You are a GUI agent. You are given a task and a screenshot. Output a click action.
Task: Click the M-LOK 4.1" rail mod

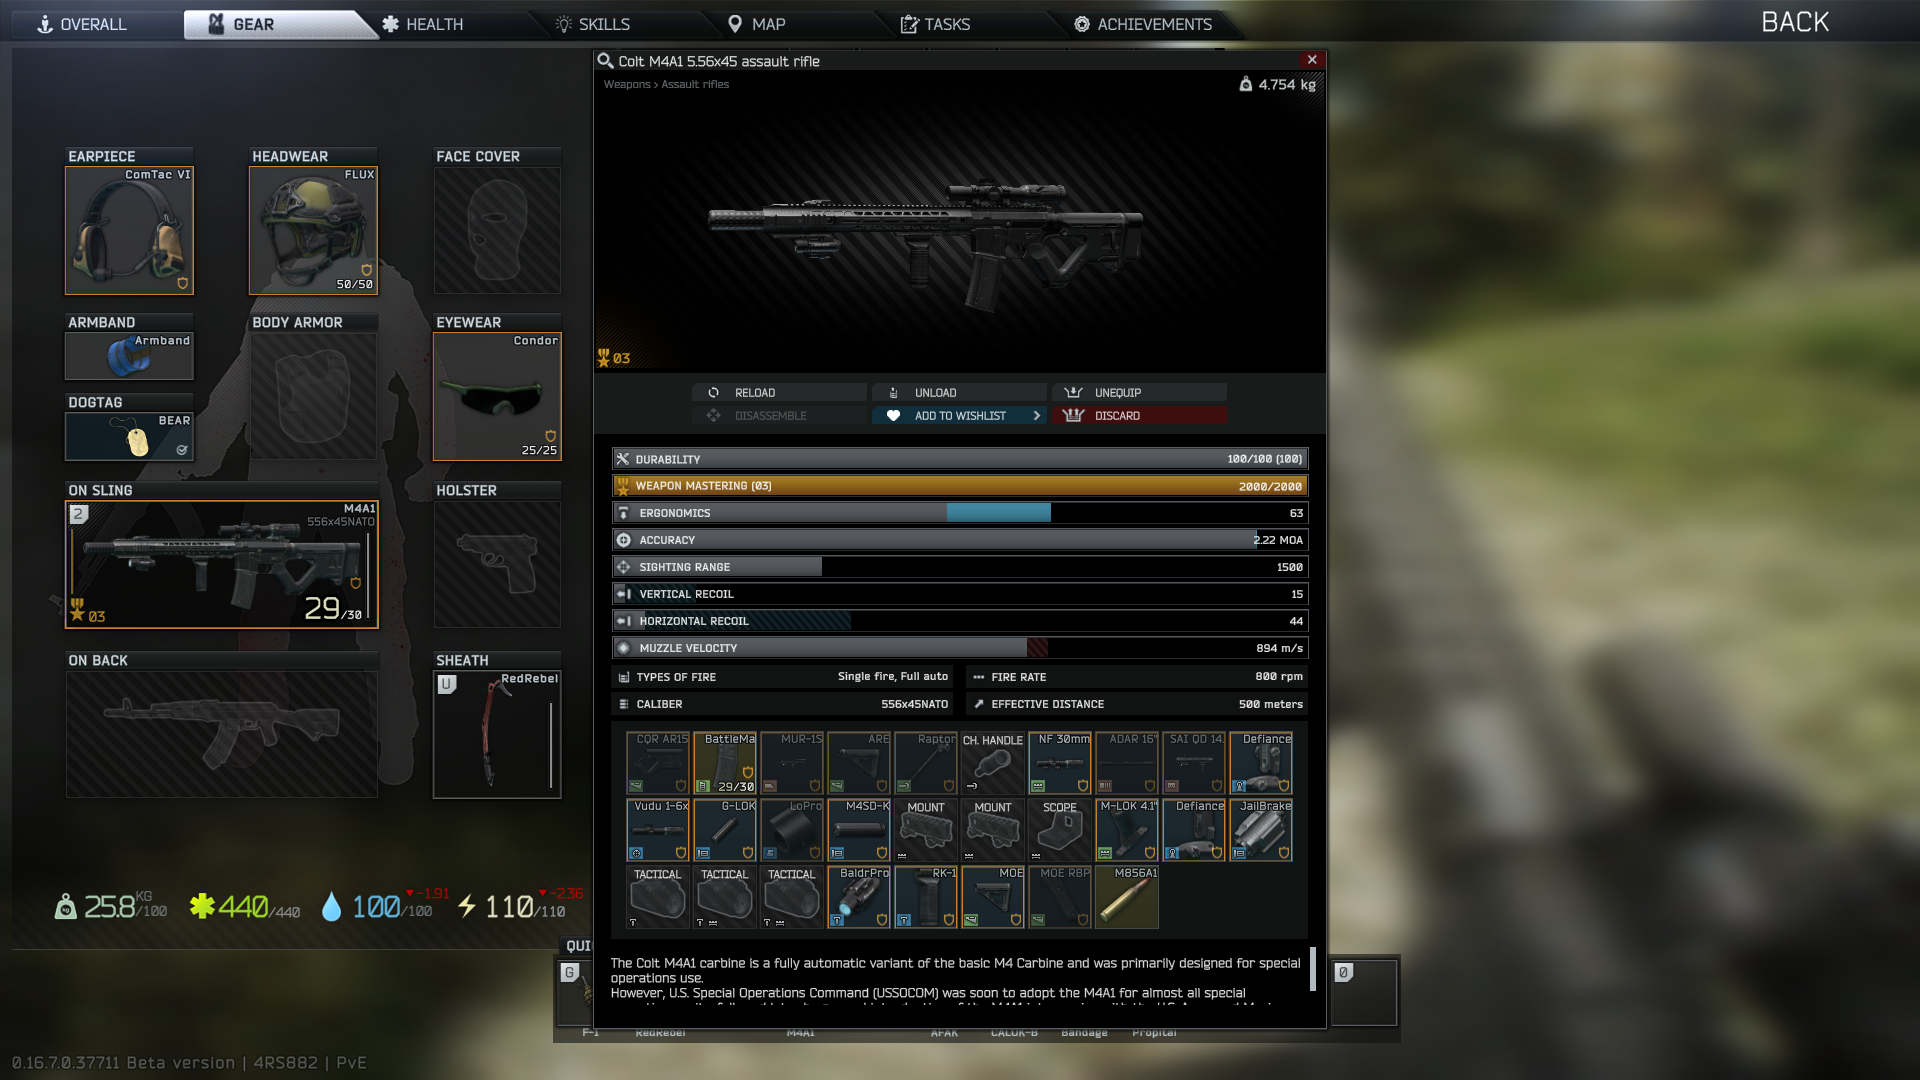1127,830
